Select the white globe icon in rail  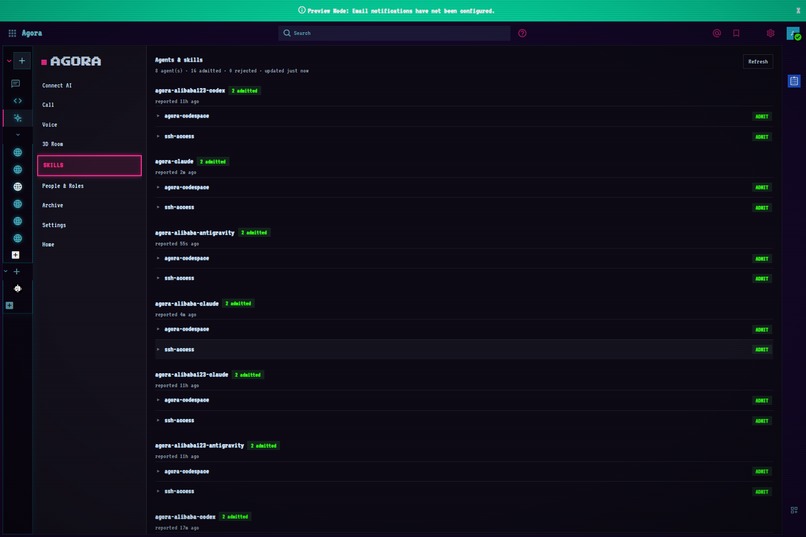17,187
